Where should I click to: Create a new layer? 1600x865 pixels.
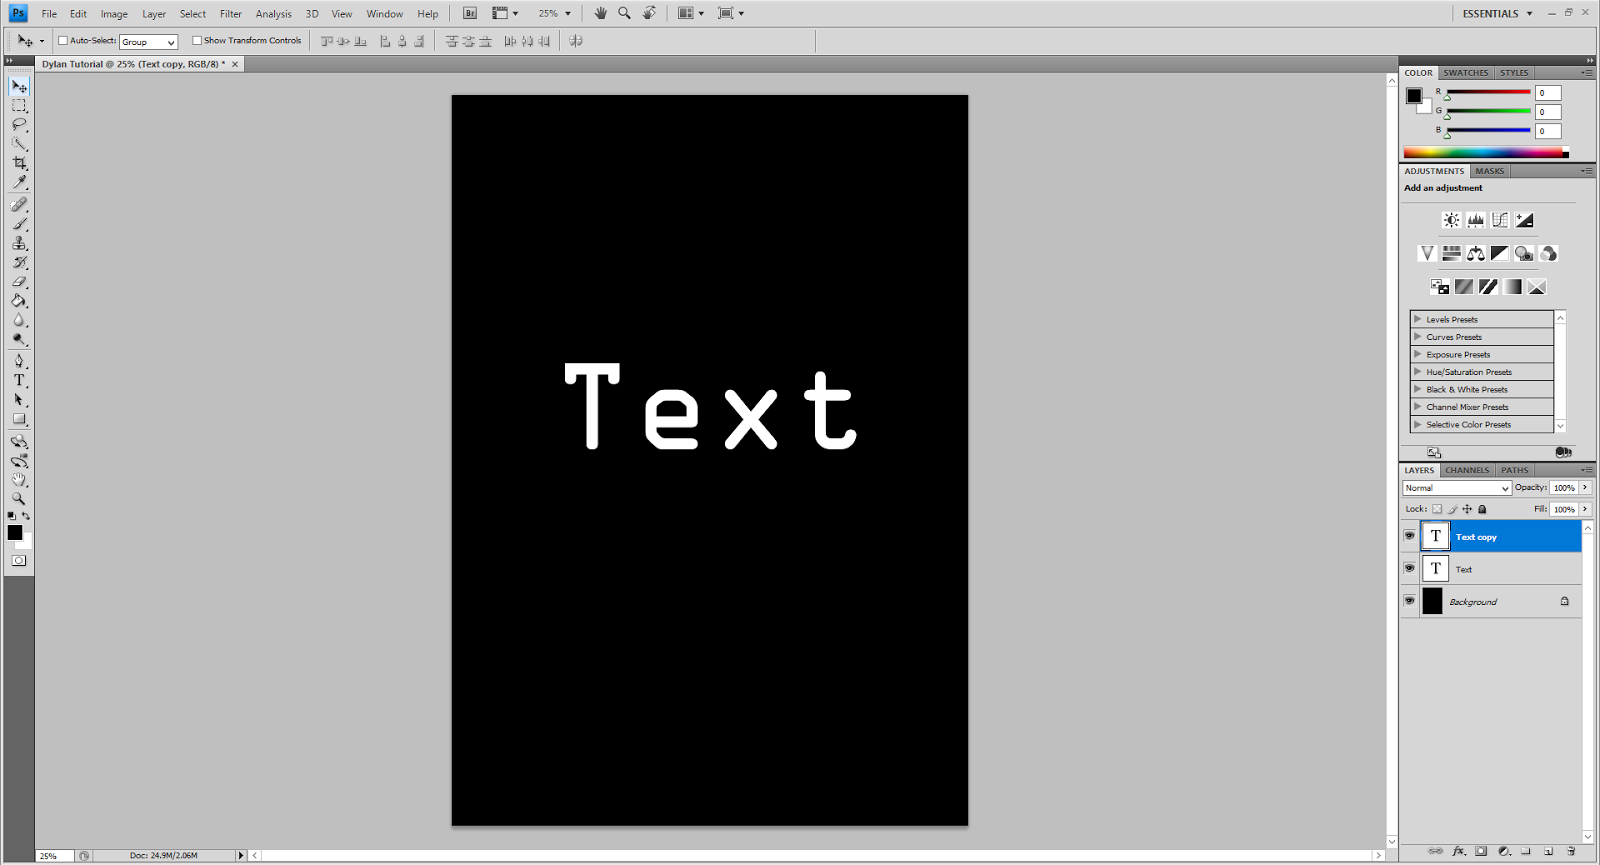point(1548,851)
